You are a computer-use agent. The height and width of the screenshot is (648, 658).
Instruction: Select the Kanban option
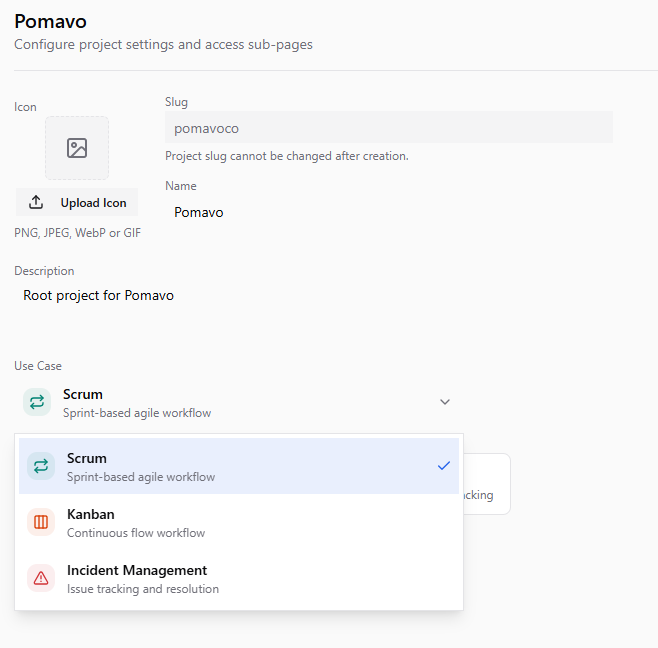(239, 522)
